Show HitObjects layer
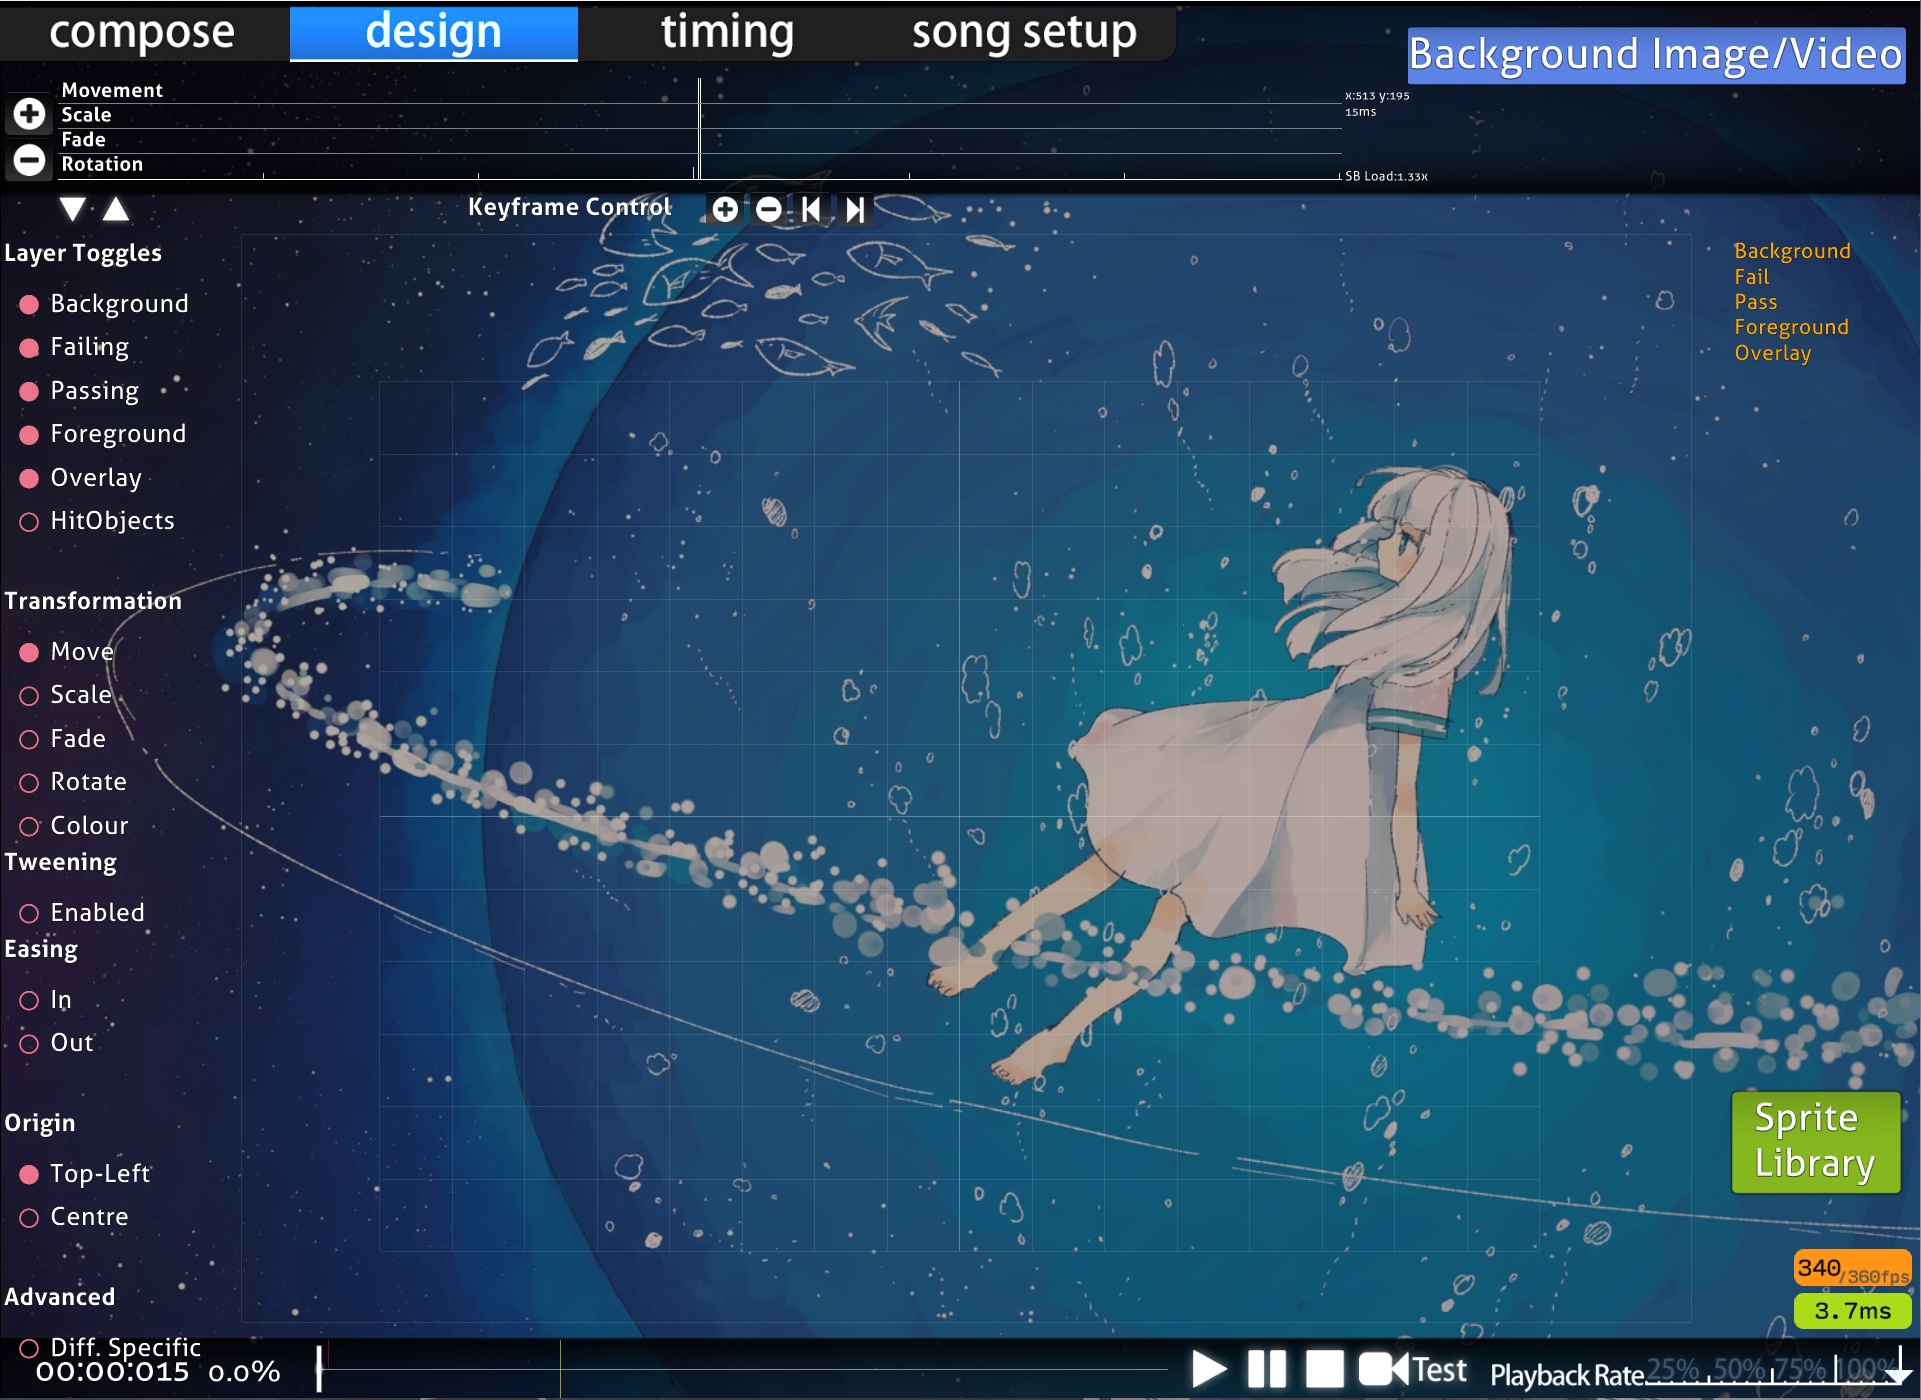1921x1400 pixels. (97, 521)
